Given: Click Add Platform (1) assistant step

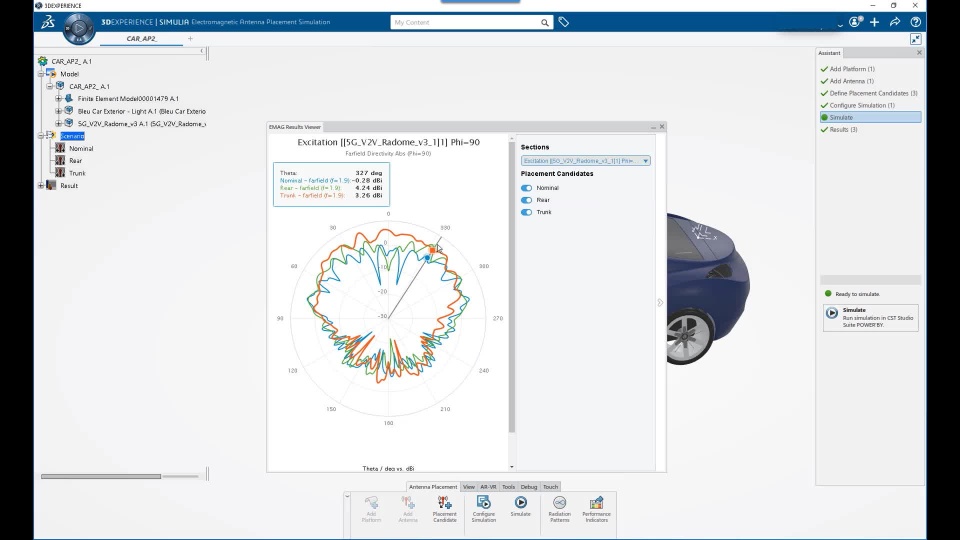Looking at the screenshot, I should pos(852,69).
